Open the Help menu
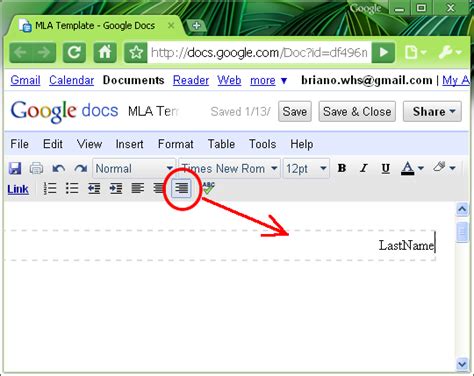 (302, 144)
